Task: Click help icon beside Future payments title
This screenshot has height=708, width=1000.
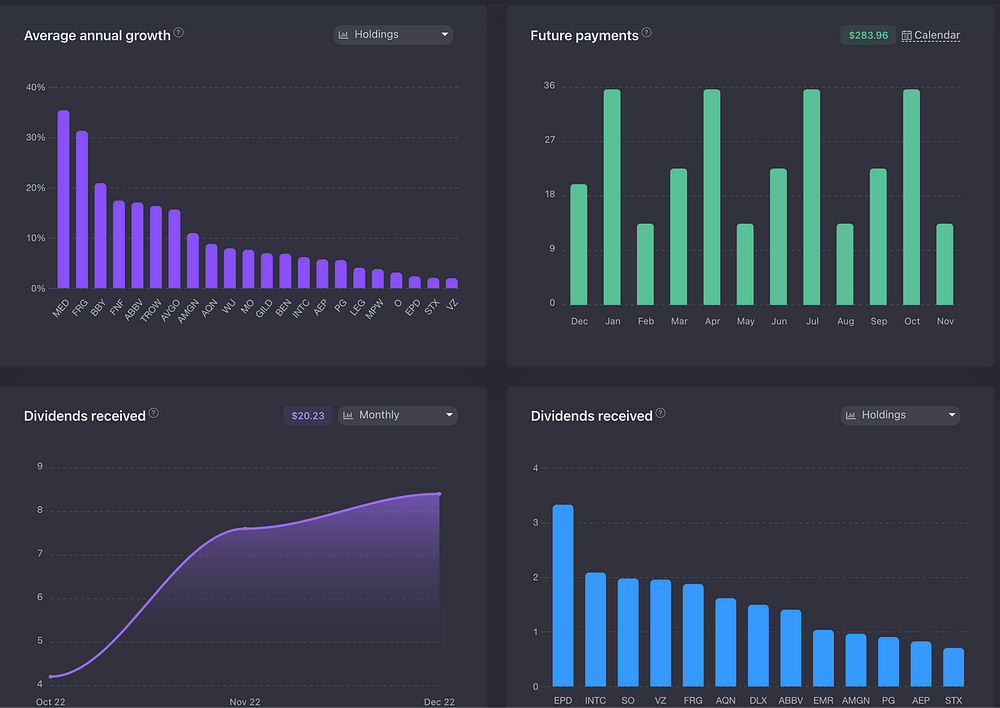Action: click(647, 33)
